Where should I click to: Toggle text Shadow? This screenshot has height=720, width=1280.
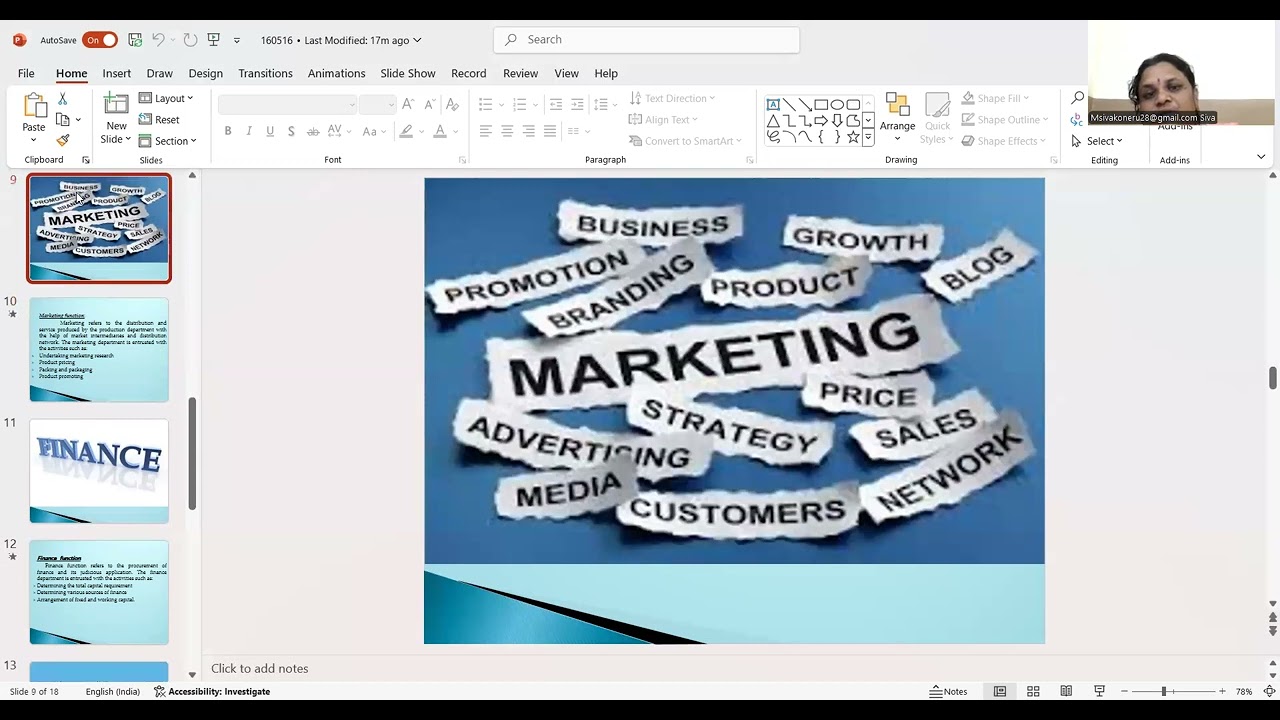click(x=291, y=131)
